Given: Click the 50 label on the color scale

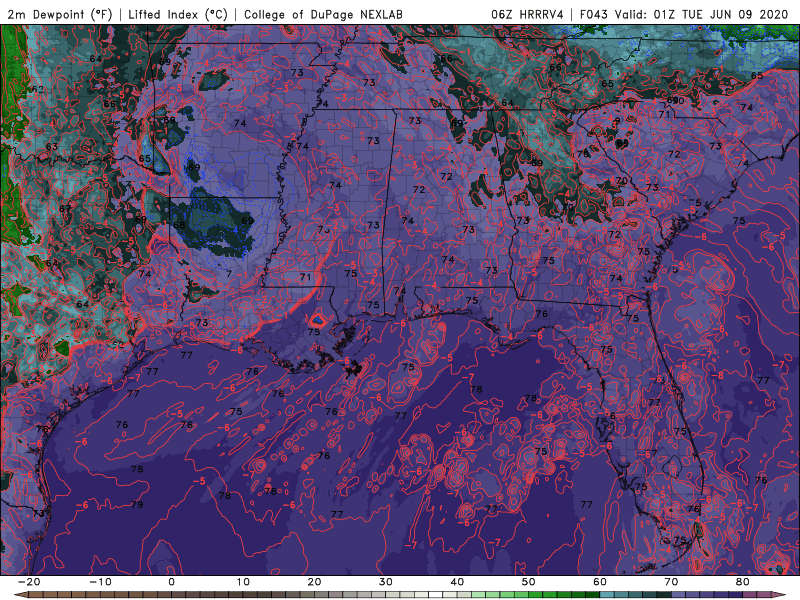Looking at the screenshot, I should pos(529,582).
